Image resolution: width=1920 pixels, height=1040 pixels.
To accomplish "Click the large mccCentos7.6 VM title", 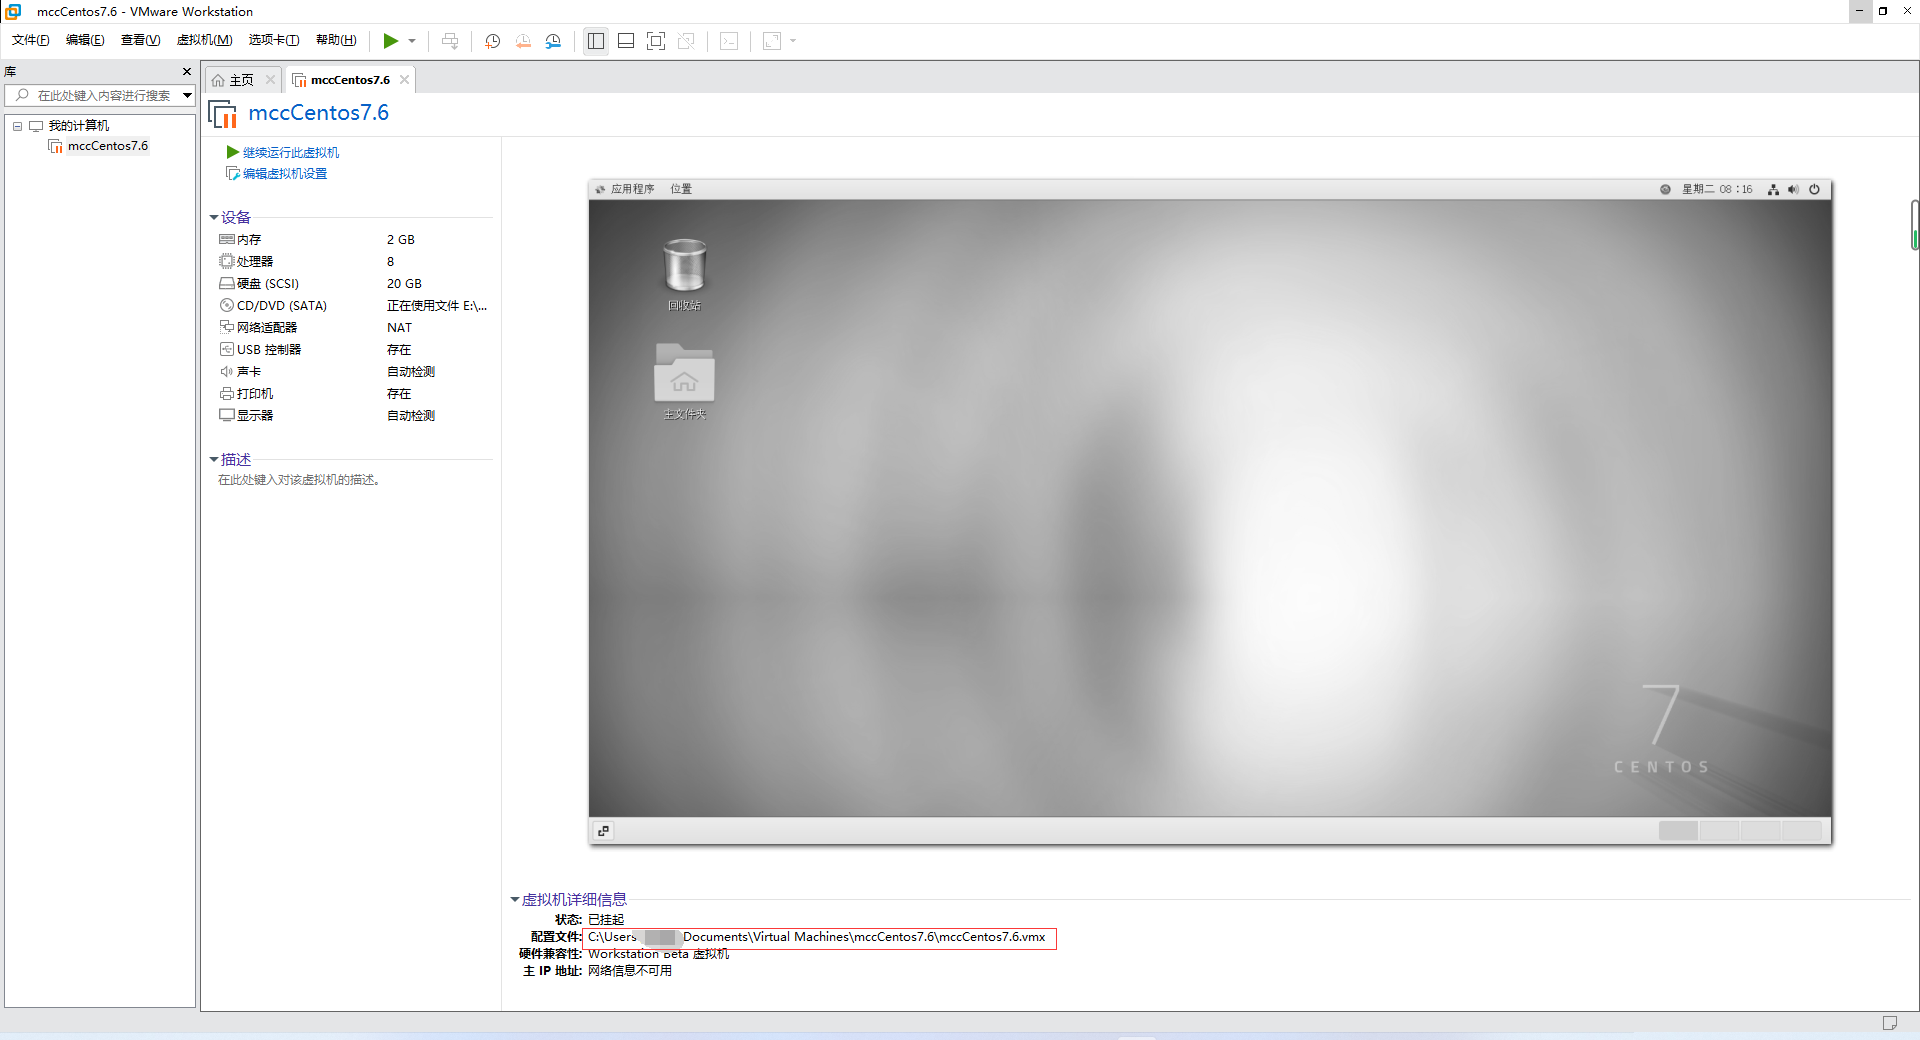I will pos(318,113).
